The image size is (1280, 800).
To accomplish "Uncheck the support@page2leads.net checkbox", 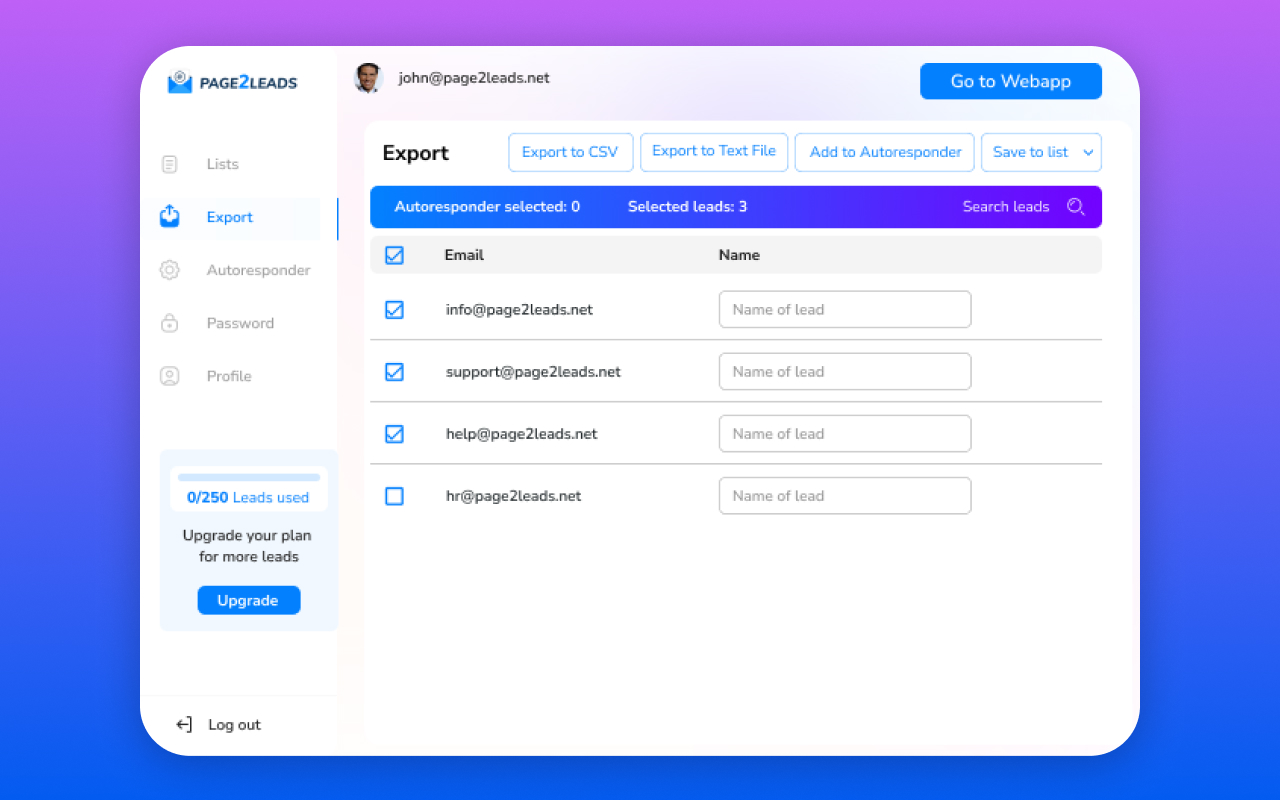I will [394, 372].
